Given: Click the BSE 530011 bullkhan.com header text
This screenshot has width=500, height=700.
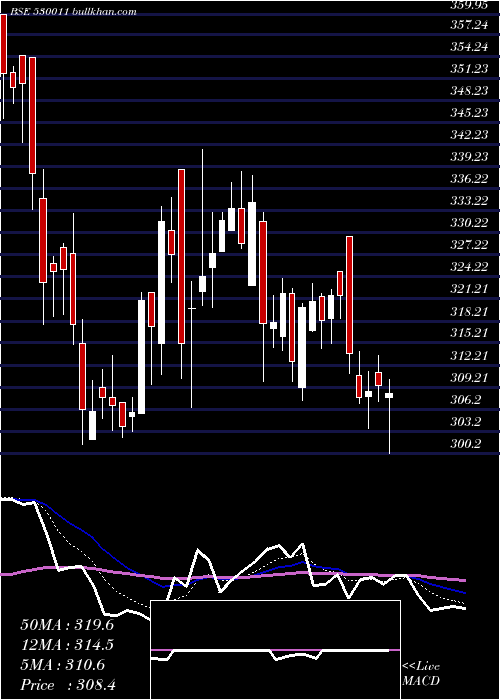Looking at the screenshot, I should pos(73,12).
